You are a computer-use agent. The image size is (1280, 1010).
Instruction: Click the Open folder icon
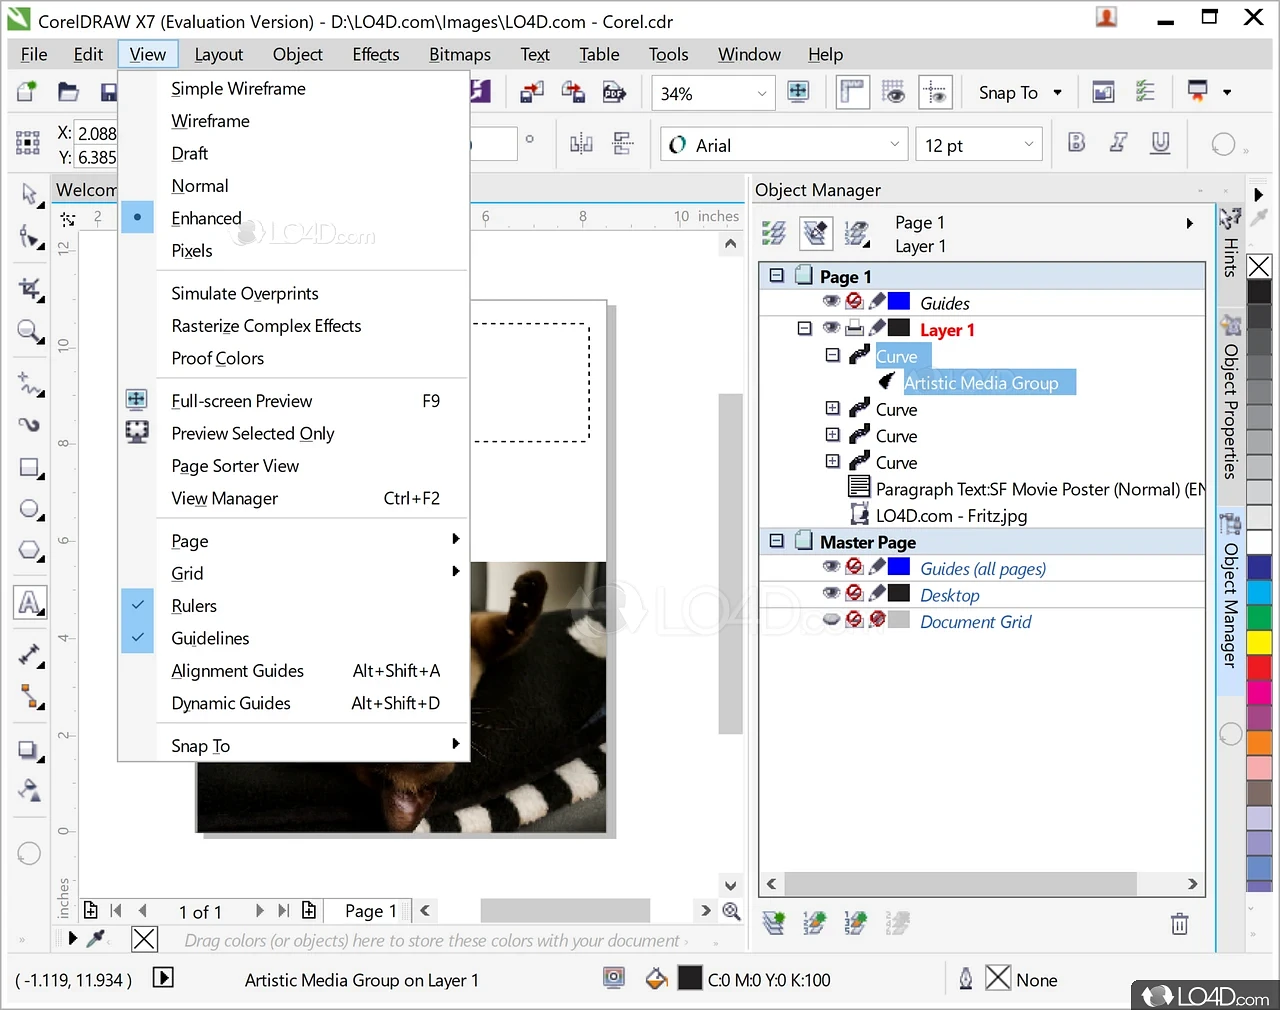68,92
